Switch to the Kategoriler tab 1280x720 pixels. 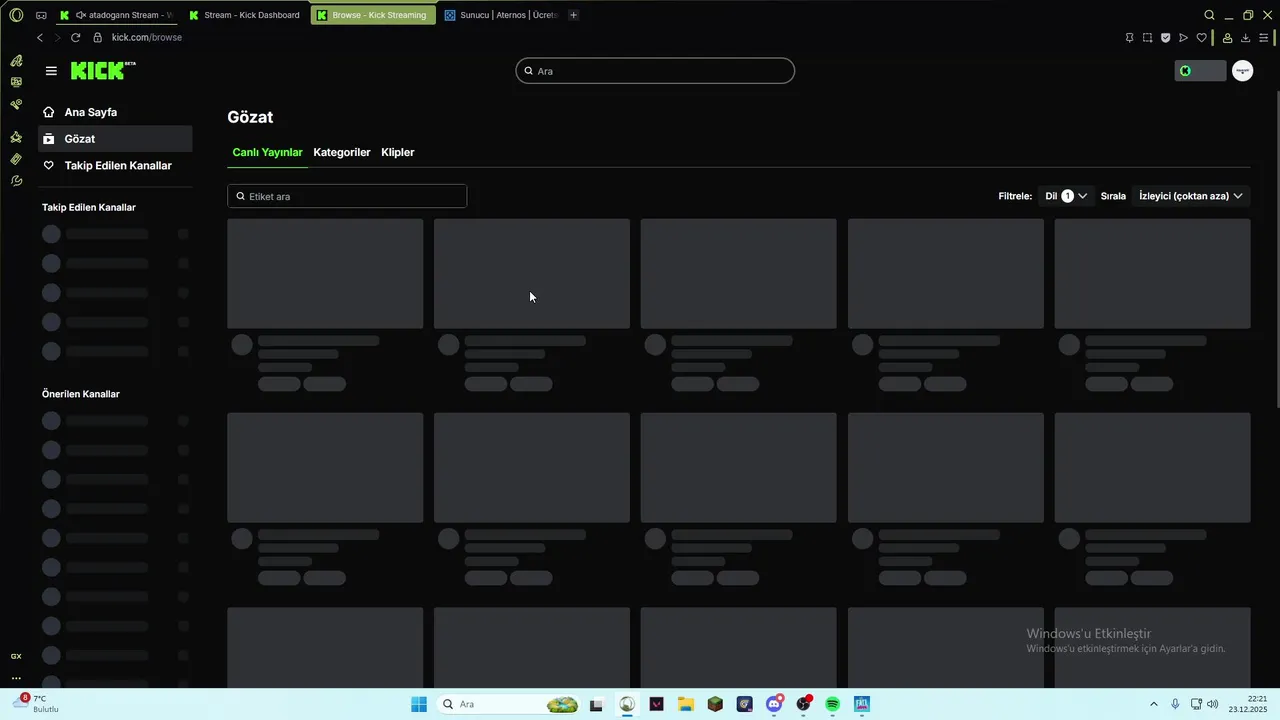tap(342, 152)
